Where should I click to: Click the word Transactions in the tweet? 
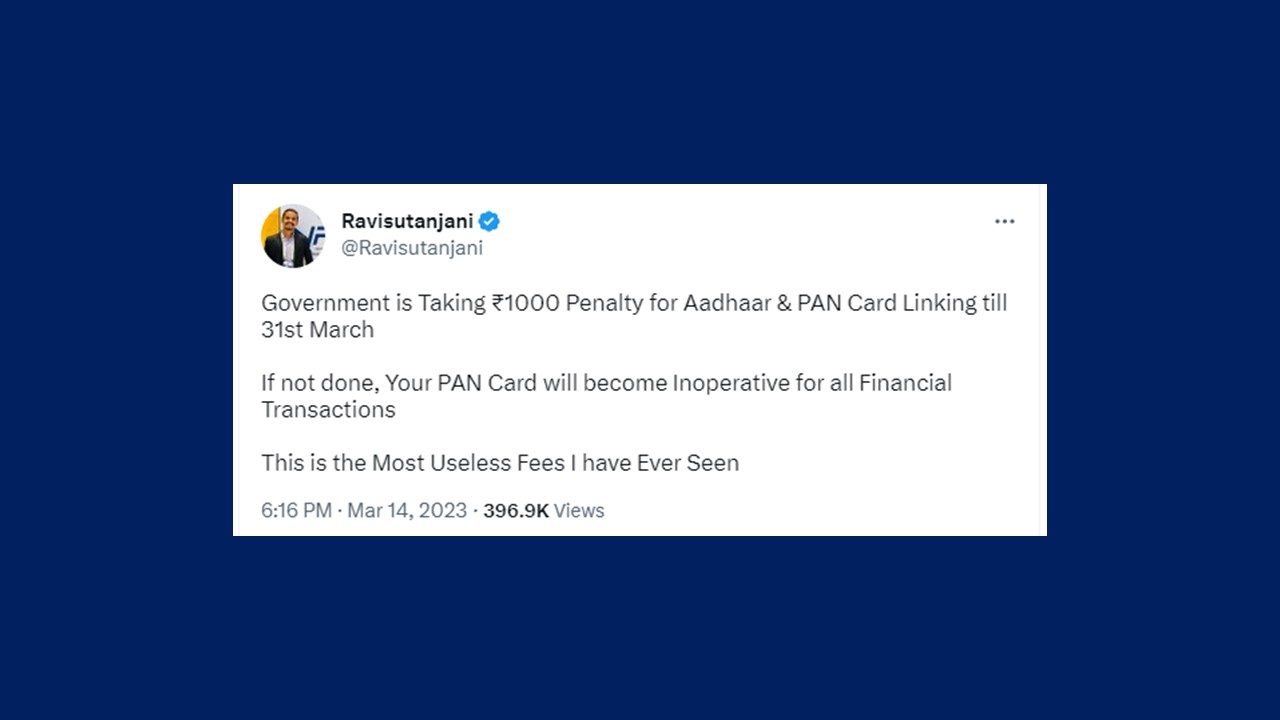[328, 409]
